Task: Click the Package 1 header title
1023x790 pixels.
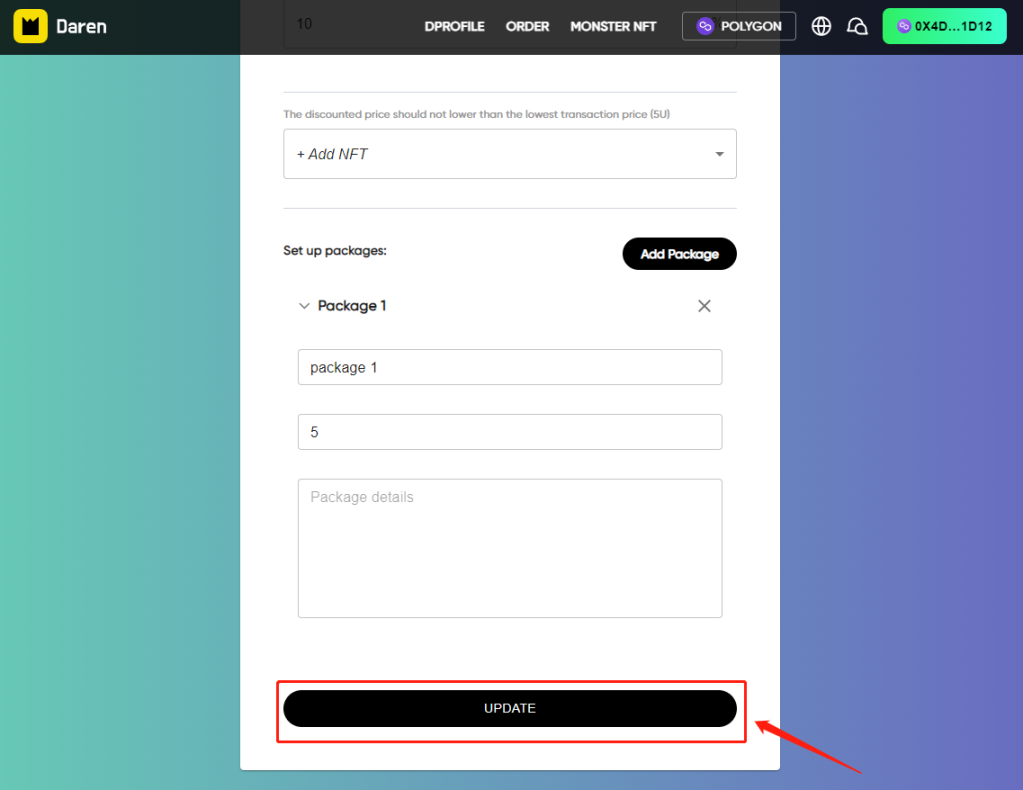Action: (x=352, y=306)
